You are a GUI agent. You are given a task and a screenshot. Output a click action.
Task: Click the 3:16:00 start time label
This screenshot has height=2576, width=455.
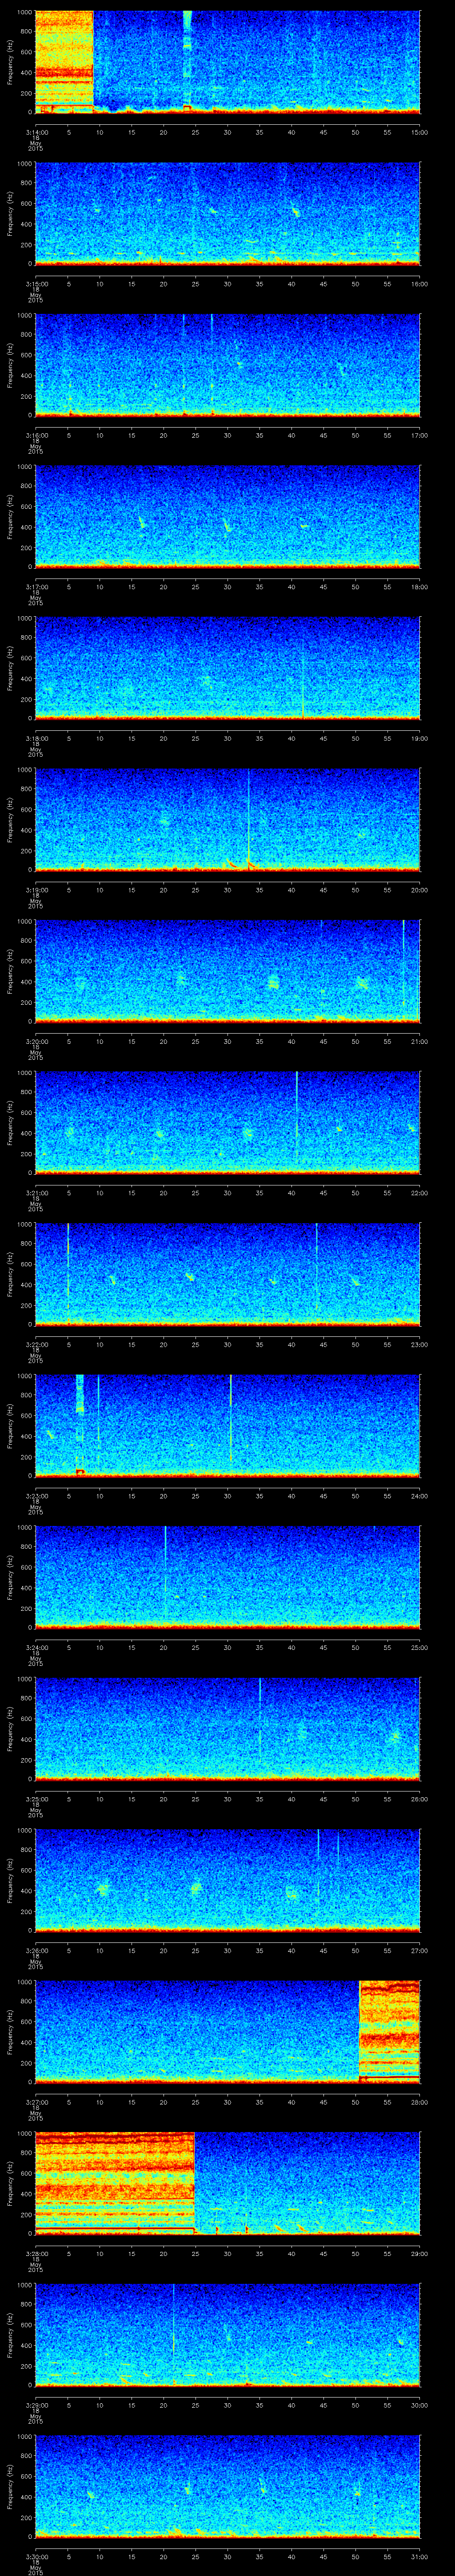click(x=36, y=435)
